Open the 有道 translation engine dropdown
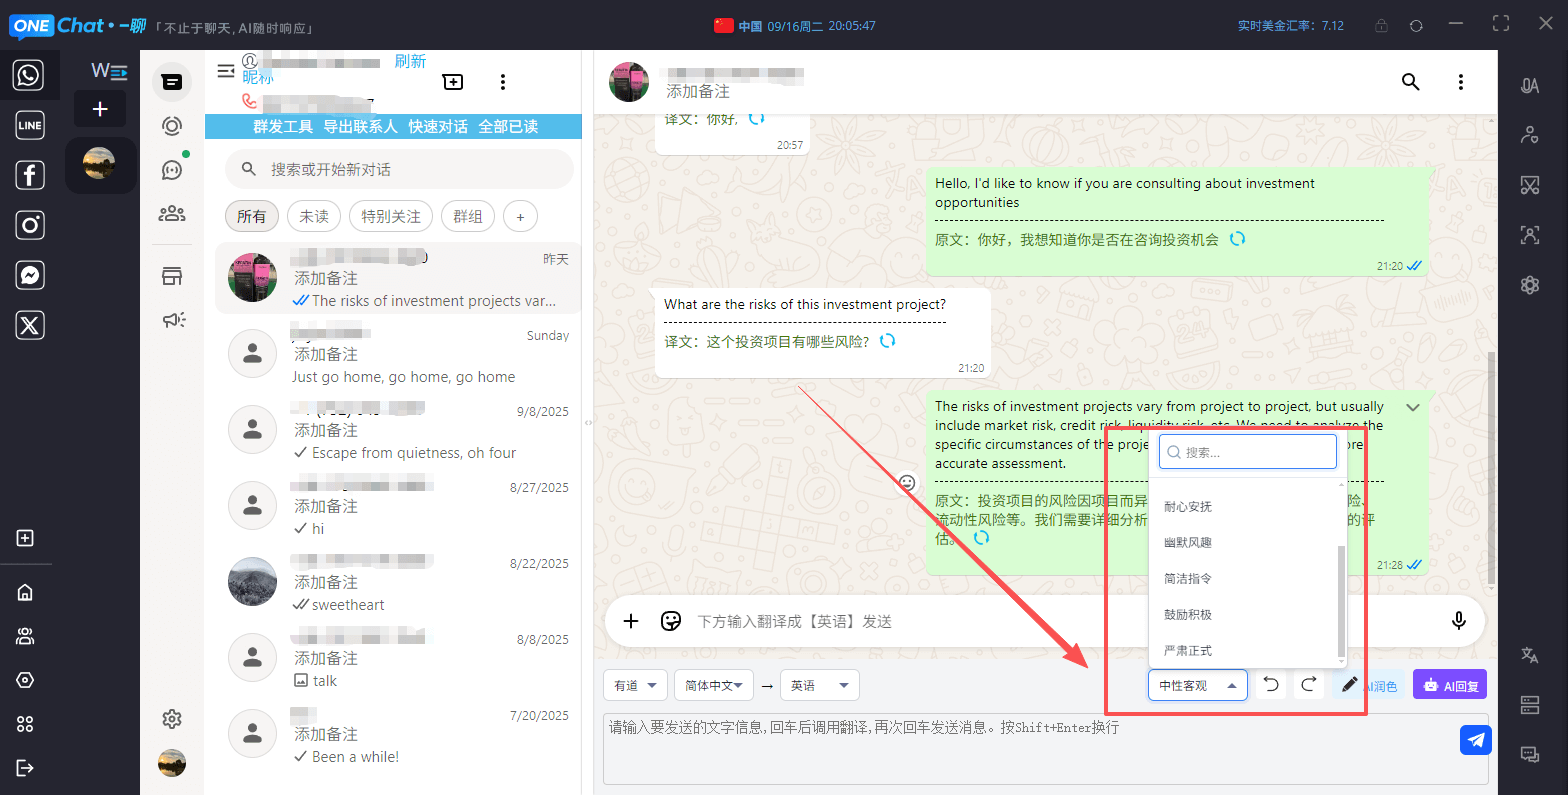Image resolution: width=1568 pixels, height=795 pixels. point(636,685)
